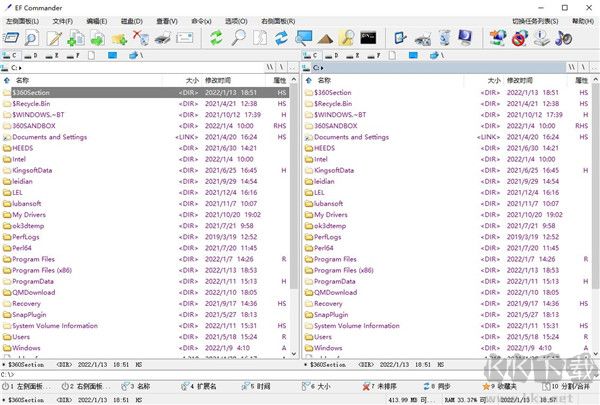
Task: Click the green refresh arrows toolbar icon
Action: 217,38
